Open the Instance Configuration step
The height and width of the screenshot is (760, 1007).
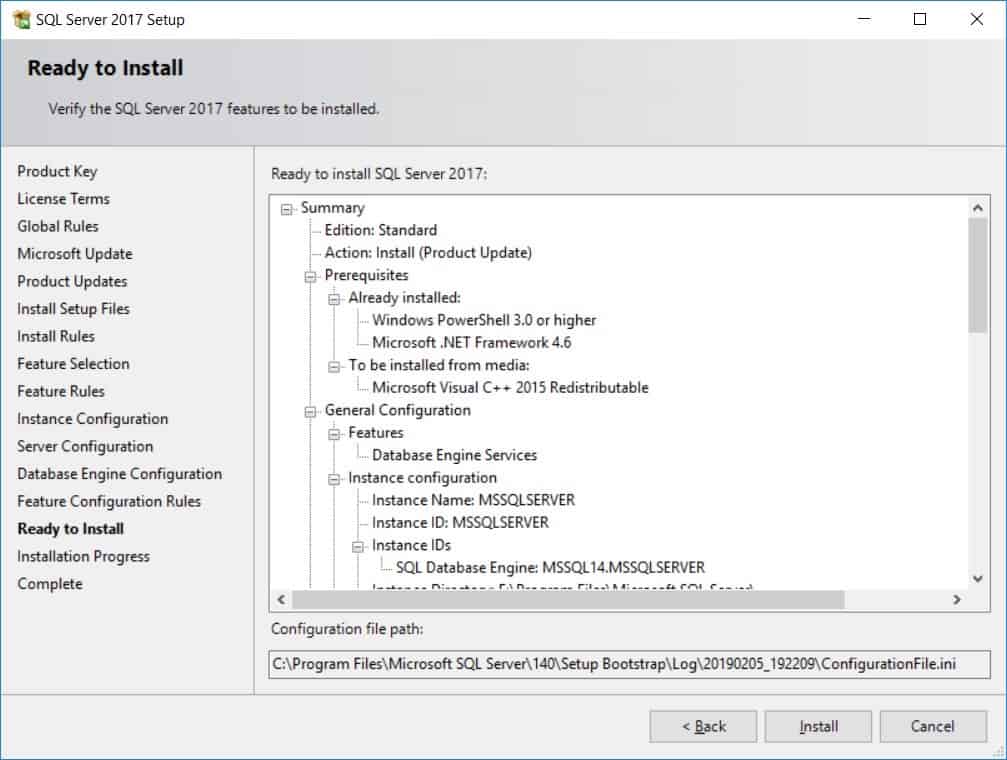coord(92,420)
